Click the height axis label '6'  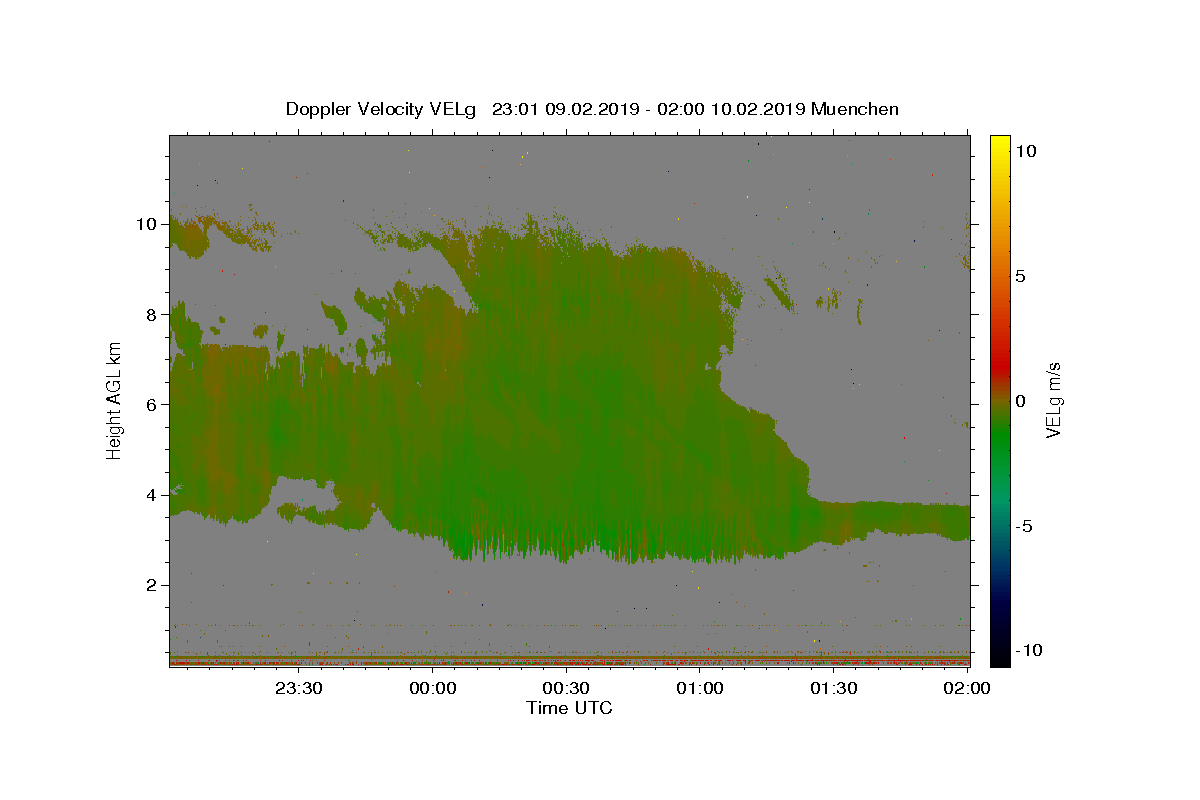152,404
